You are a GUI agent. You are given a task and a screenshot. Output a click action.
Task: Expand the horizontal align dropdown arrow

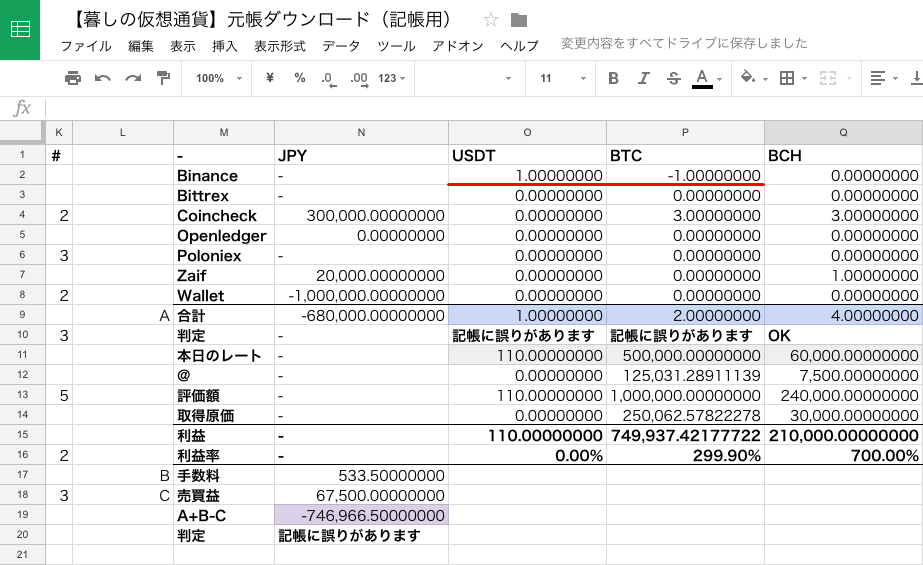[895, 79]
